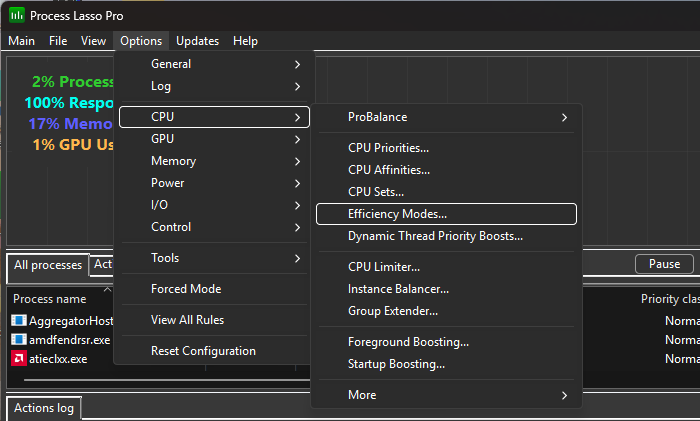The width and height of the screenshot is (700, 421).
Task: Switch to All processes tab
Action: pos(48,265)
